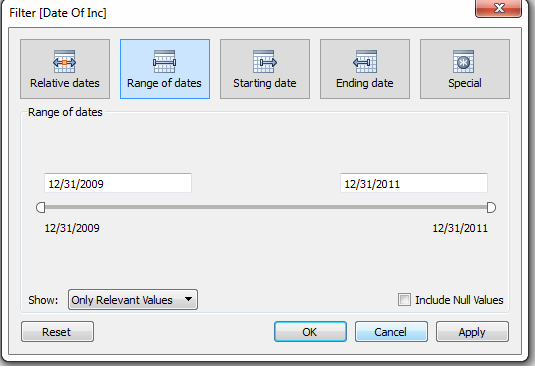Viewport: 535px width, 371px height.
Task: Select the Ending date calendar icon
Action: pos(365,61)
